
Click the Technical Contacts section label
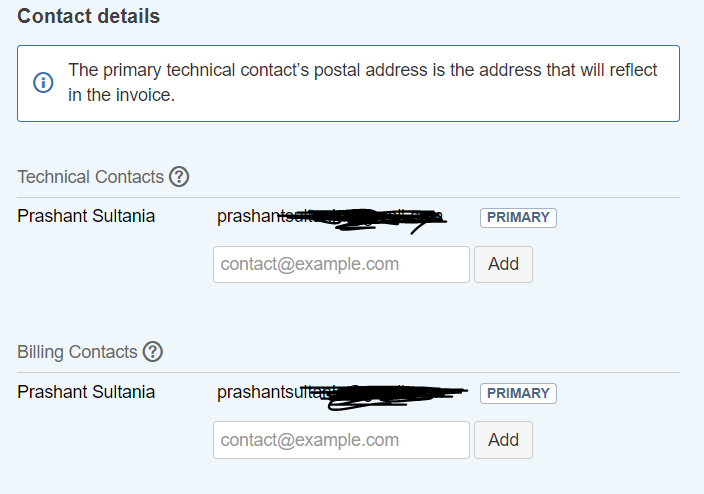pos(91,176)
